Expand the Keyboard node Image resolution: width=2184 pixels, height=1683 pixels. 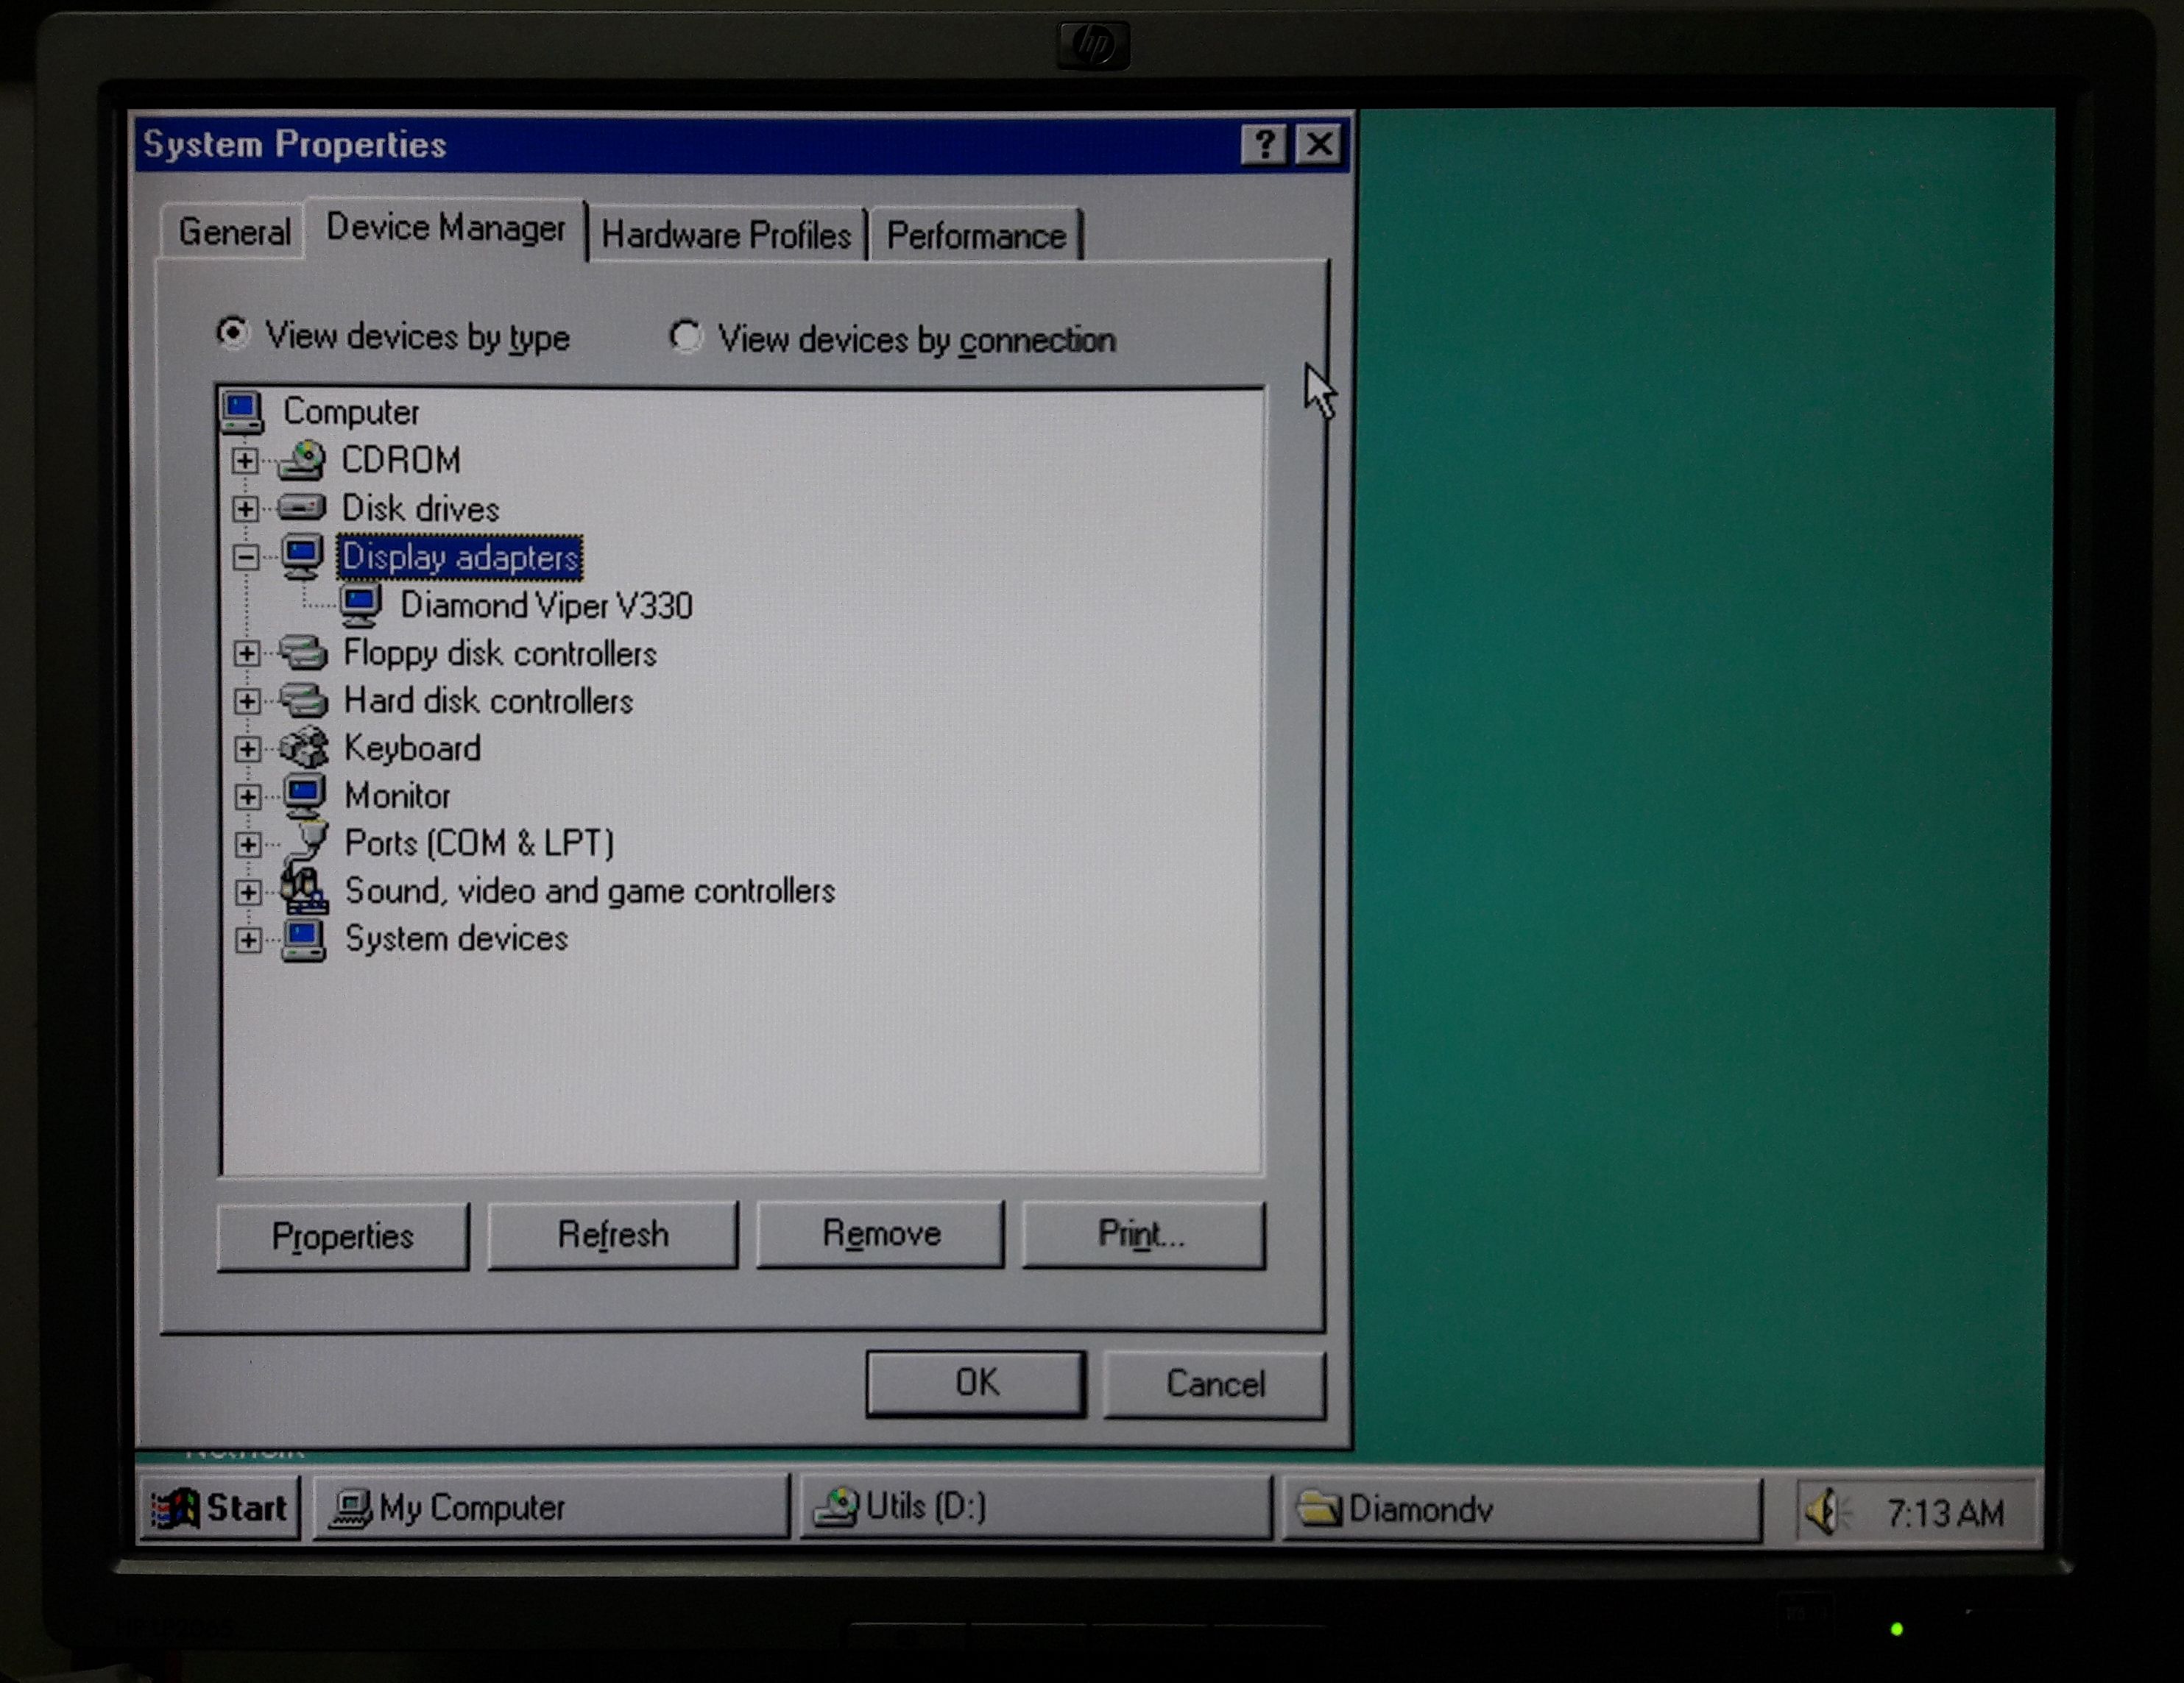[x=247, y=748]
